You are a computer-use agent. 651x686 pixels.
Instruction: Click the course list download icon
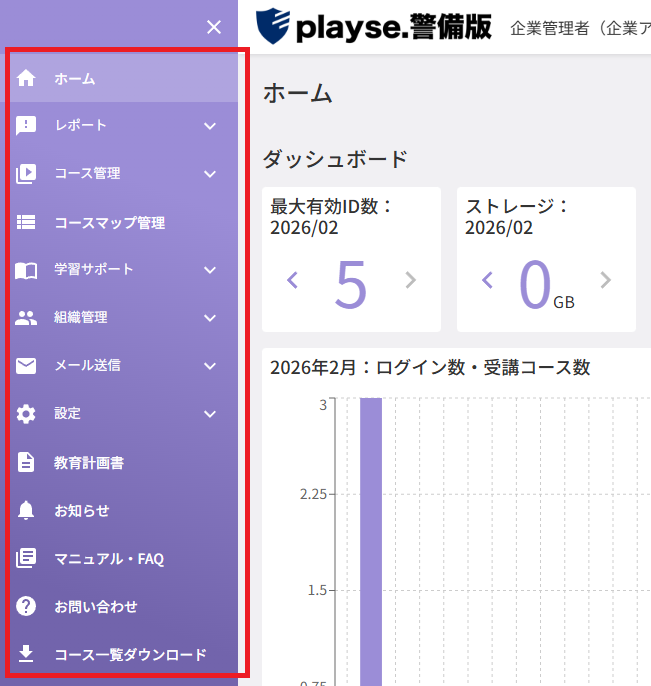[26, 654]
